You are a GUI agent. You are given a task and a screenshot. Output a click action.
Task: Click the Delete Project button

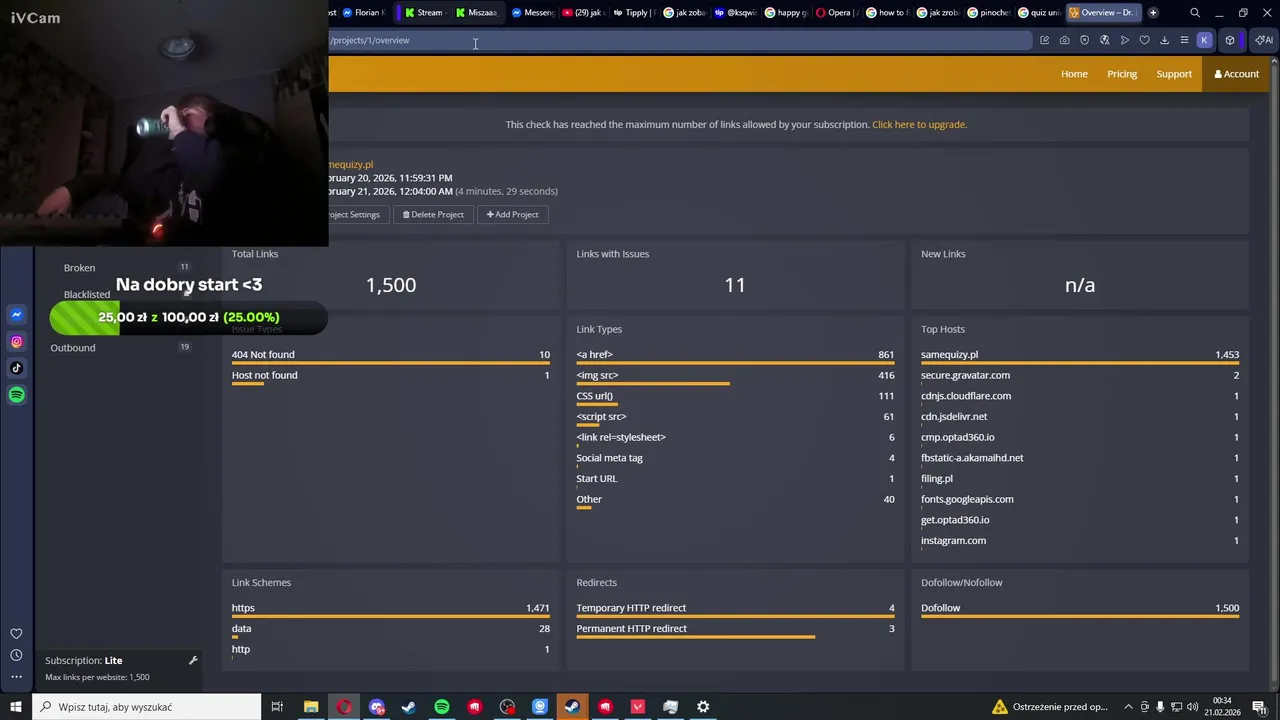(x=433, y=214)
